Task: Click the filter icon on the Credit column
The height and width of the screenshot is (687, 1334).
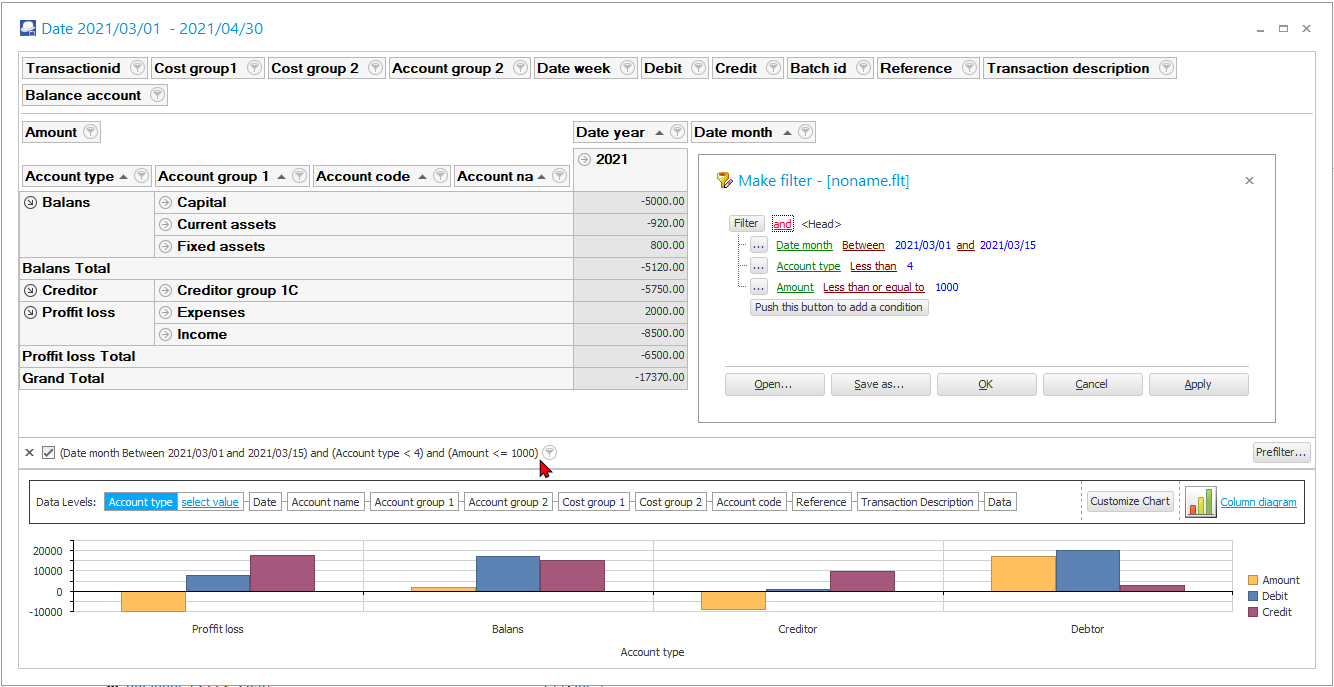Action: pos(772,67)
